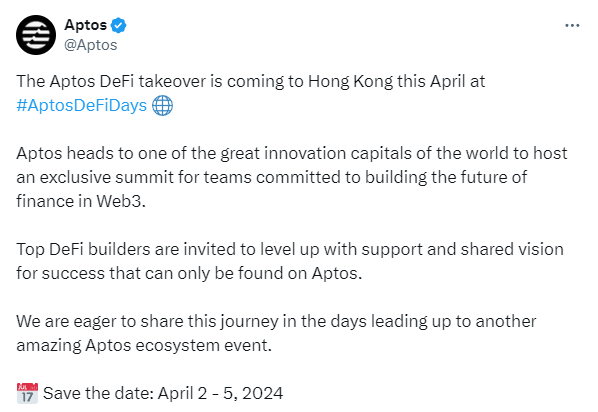598x412 pixels.
Task: Open the Aptos profile avatar
Action: 36,35
